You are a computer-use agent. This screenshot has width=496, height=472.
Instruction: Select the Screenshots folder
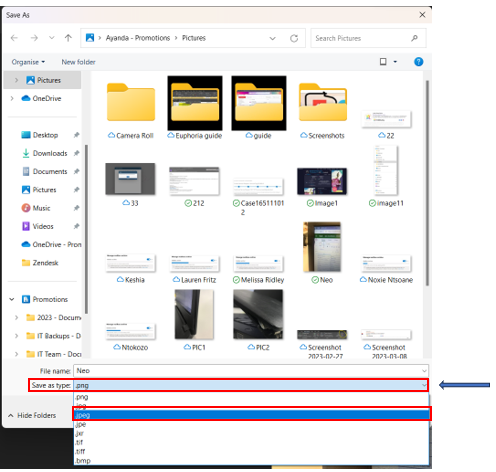click(x=323, y=111)
